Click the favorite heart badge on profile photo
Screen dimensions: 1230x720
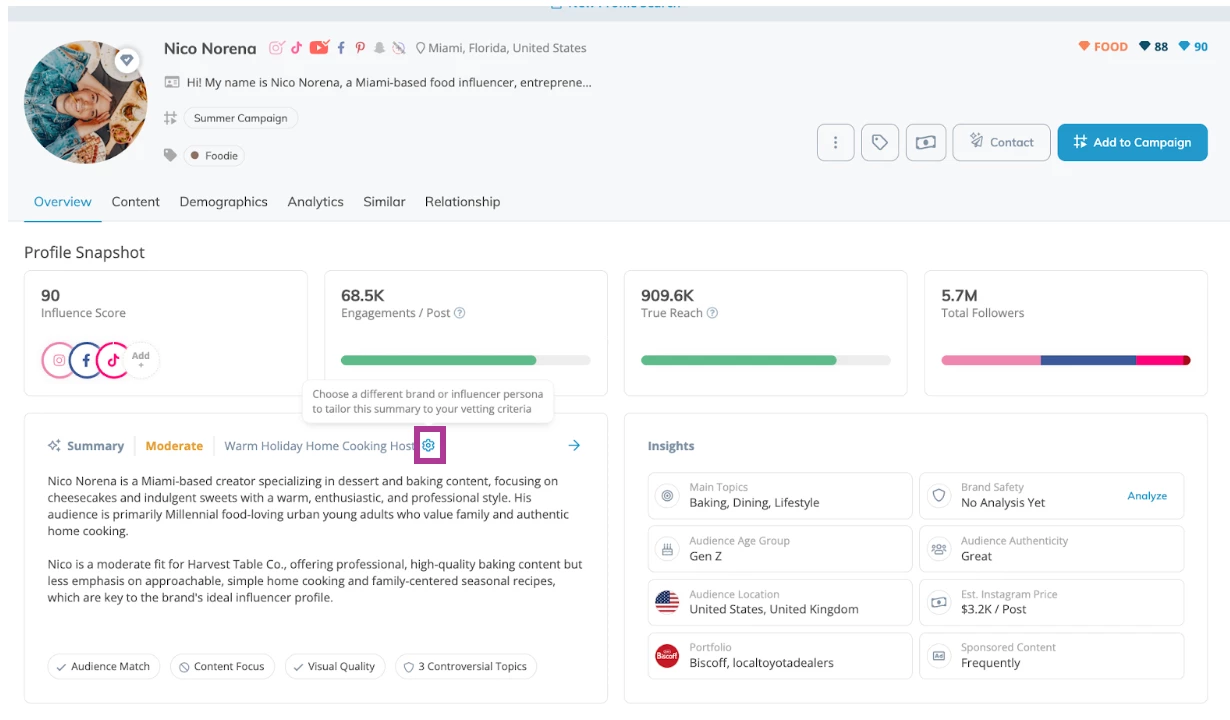[x=126, y=61]
